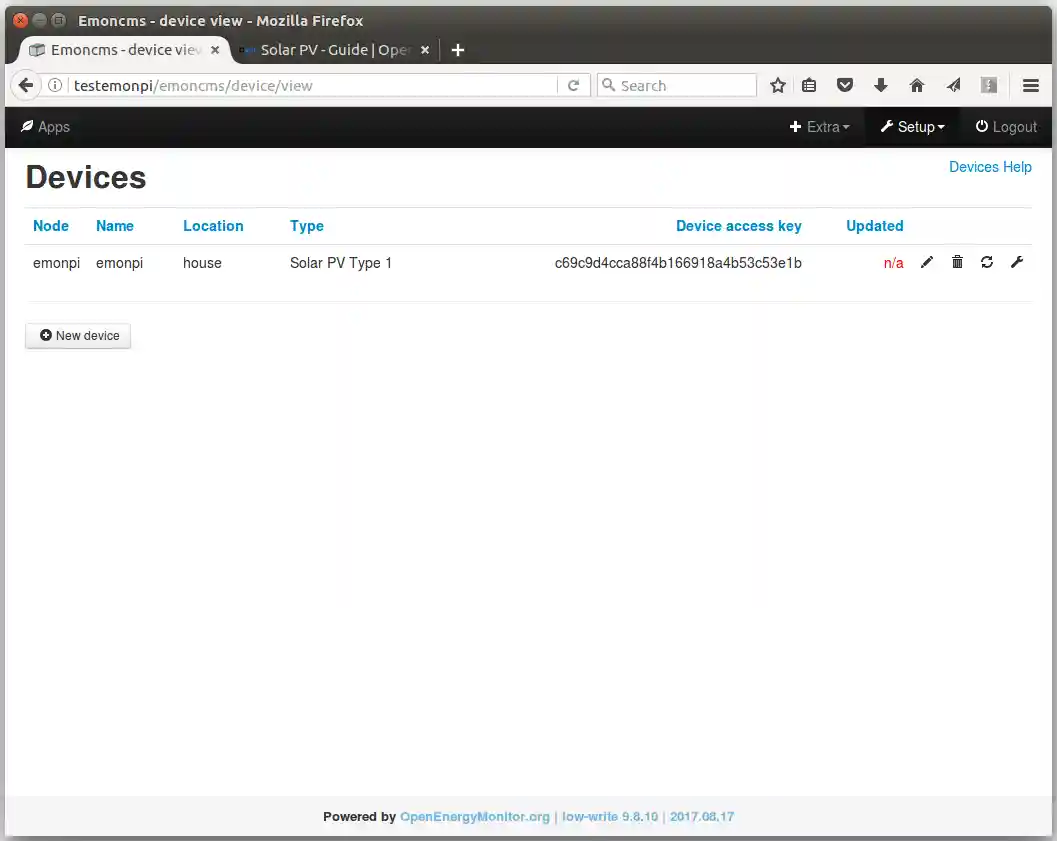
Task: Click Logout in the top navigation
Action: 1006,127
